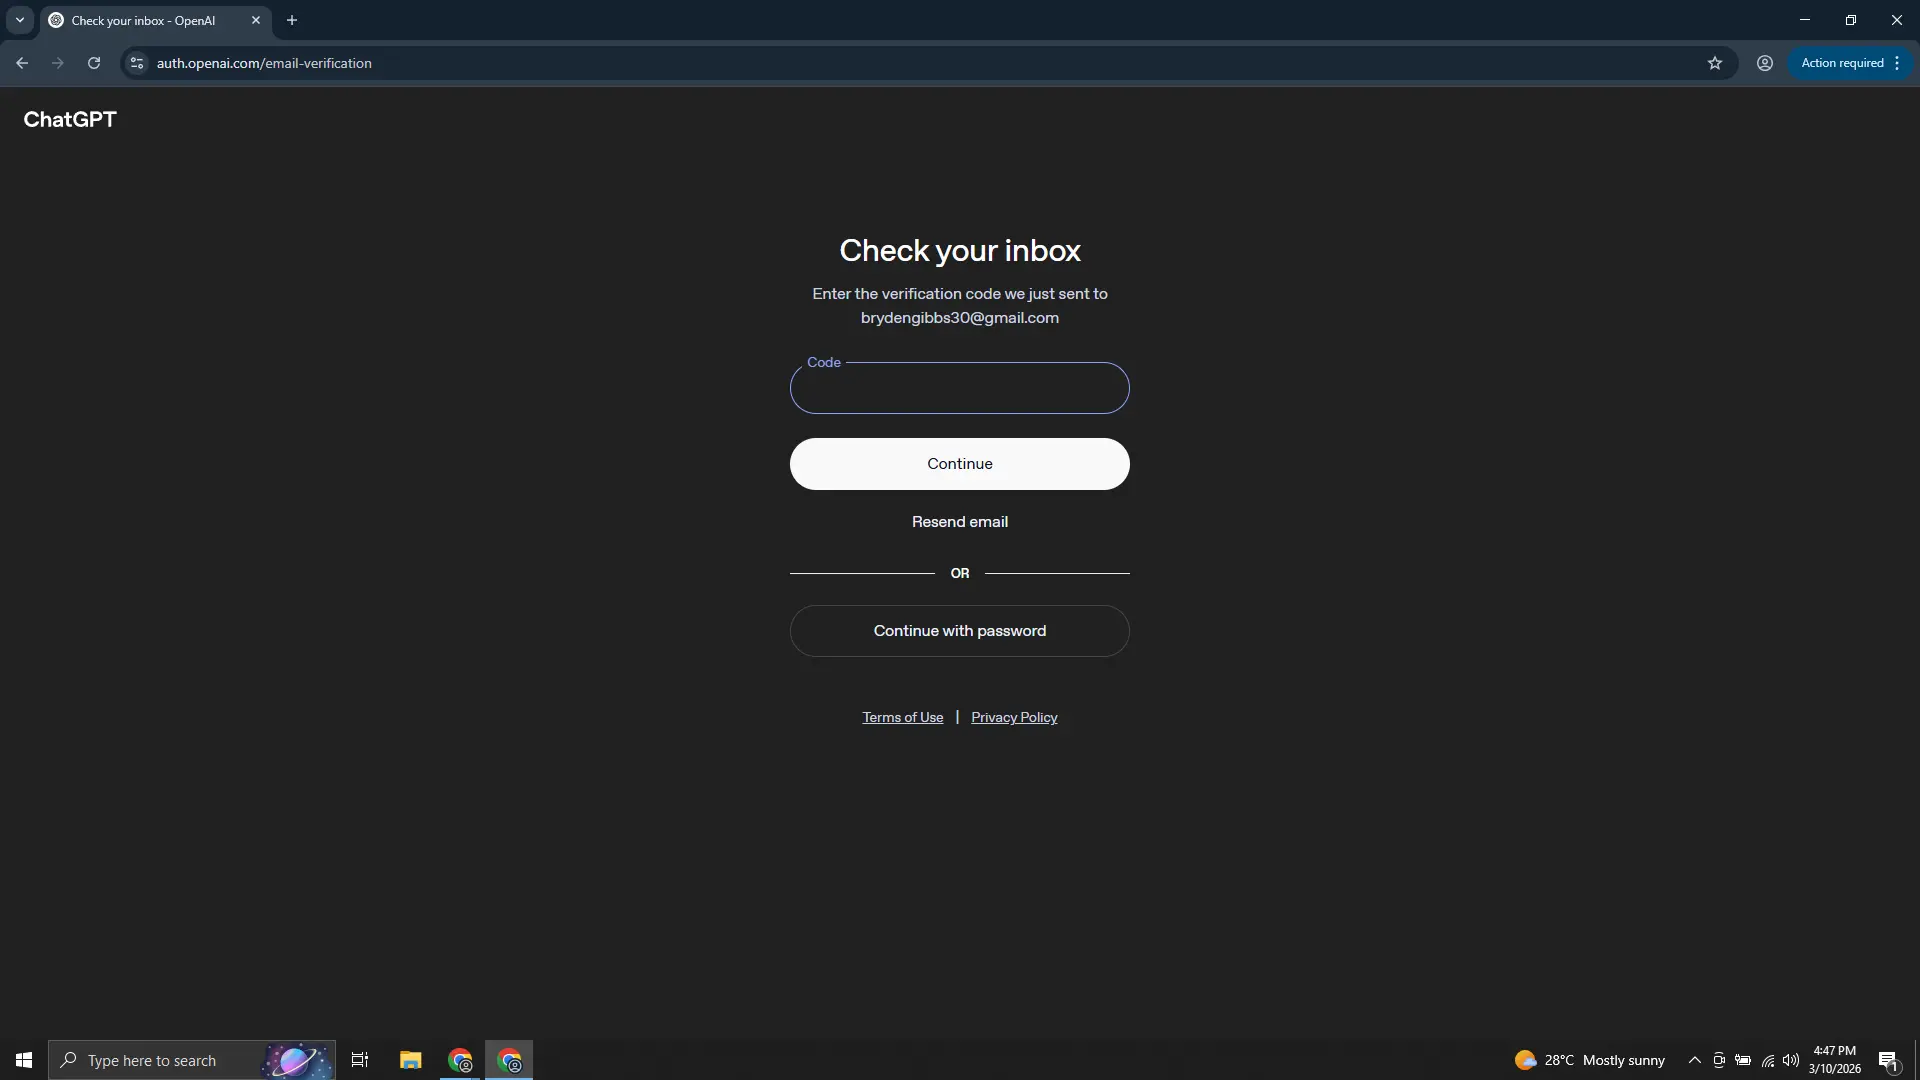Click the Mostly sunny weather text
The height and width of the screenshot is (1080, 1920).
click(1624, 1060)
